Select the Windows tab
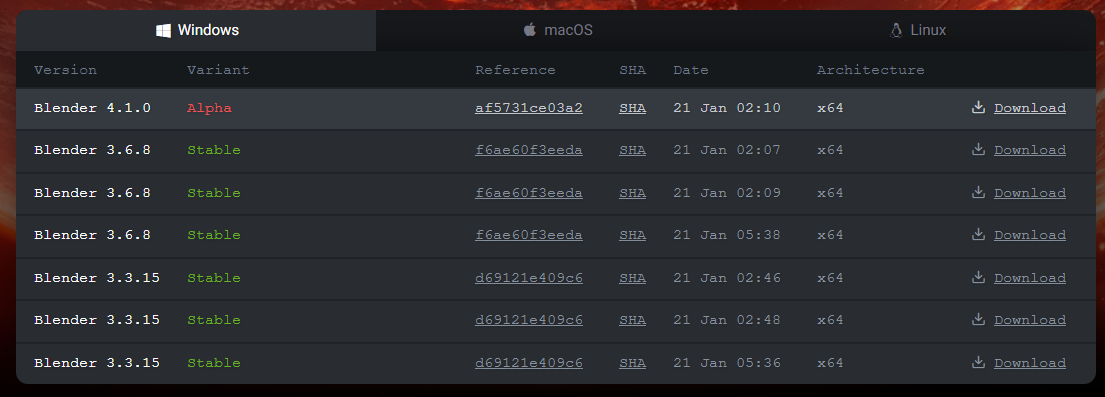This screenshot has width=1105, height=397. click(196, 30)
